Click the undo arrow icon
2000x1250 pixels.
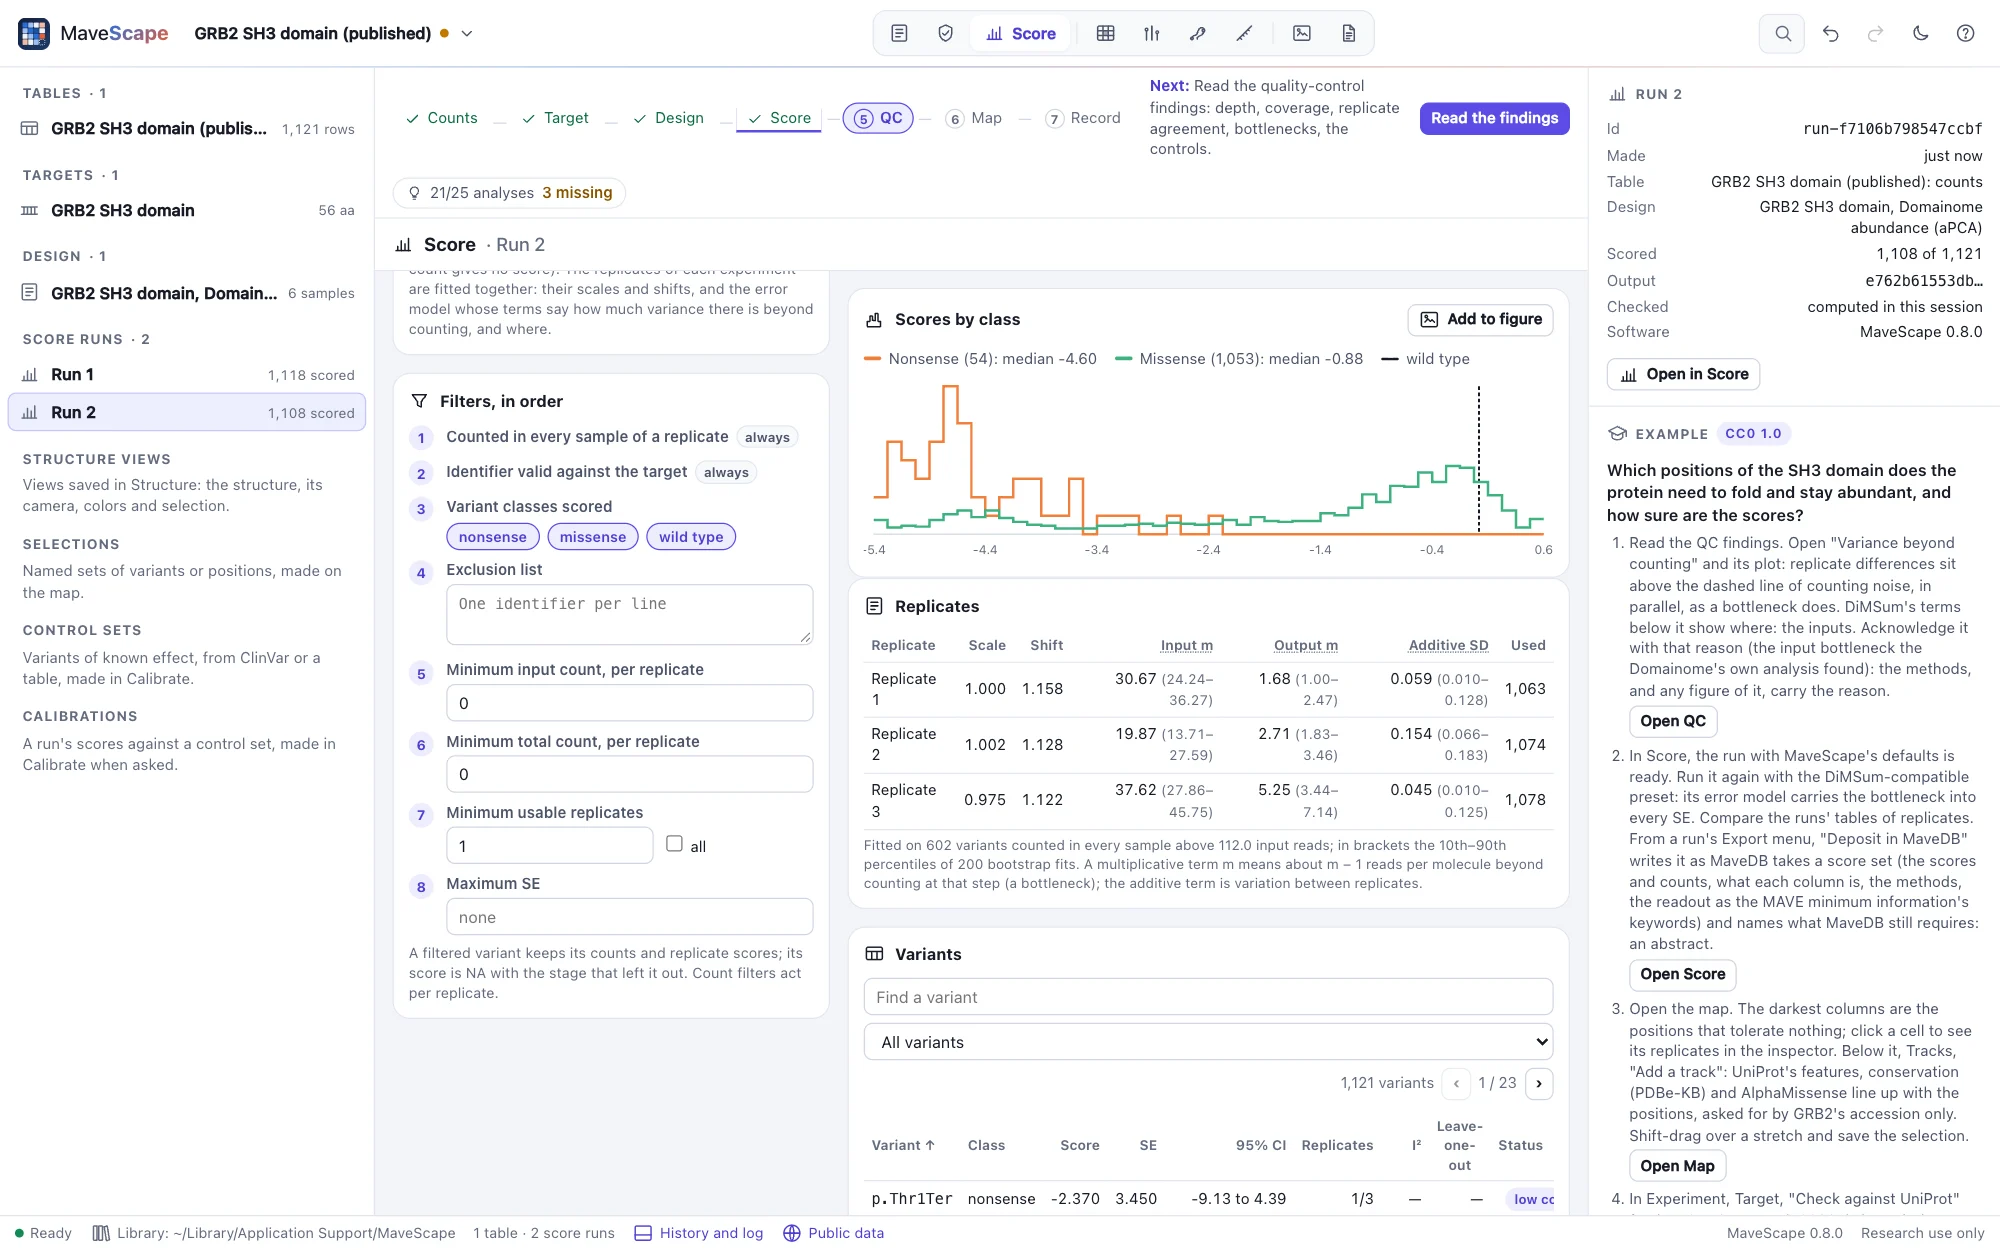pyautogui.click(x=1830, y=33)
